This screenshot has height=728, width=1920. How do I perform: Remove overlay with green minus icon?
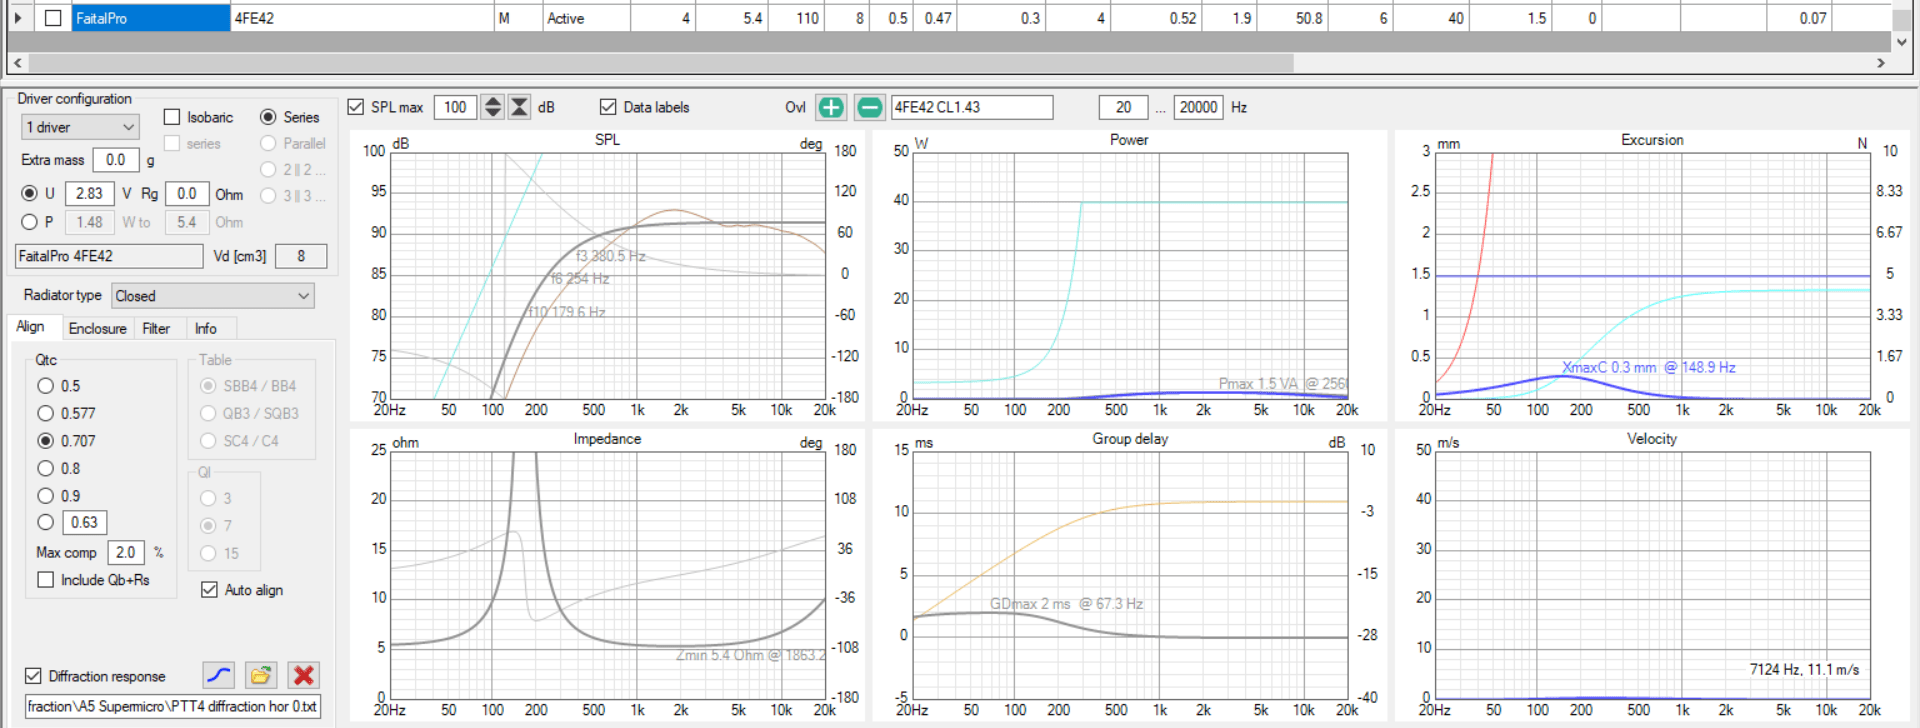pyautogui.click(x=869, y=107)
